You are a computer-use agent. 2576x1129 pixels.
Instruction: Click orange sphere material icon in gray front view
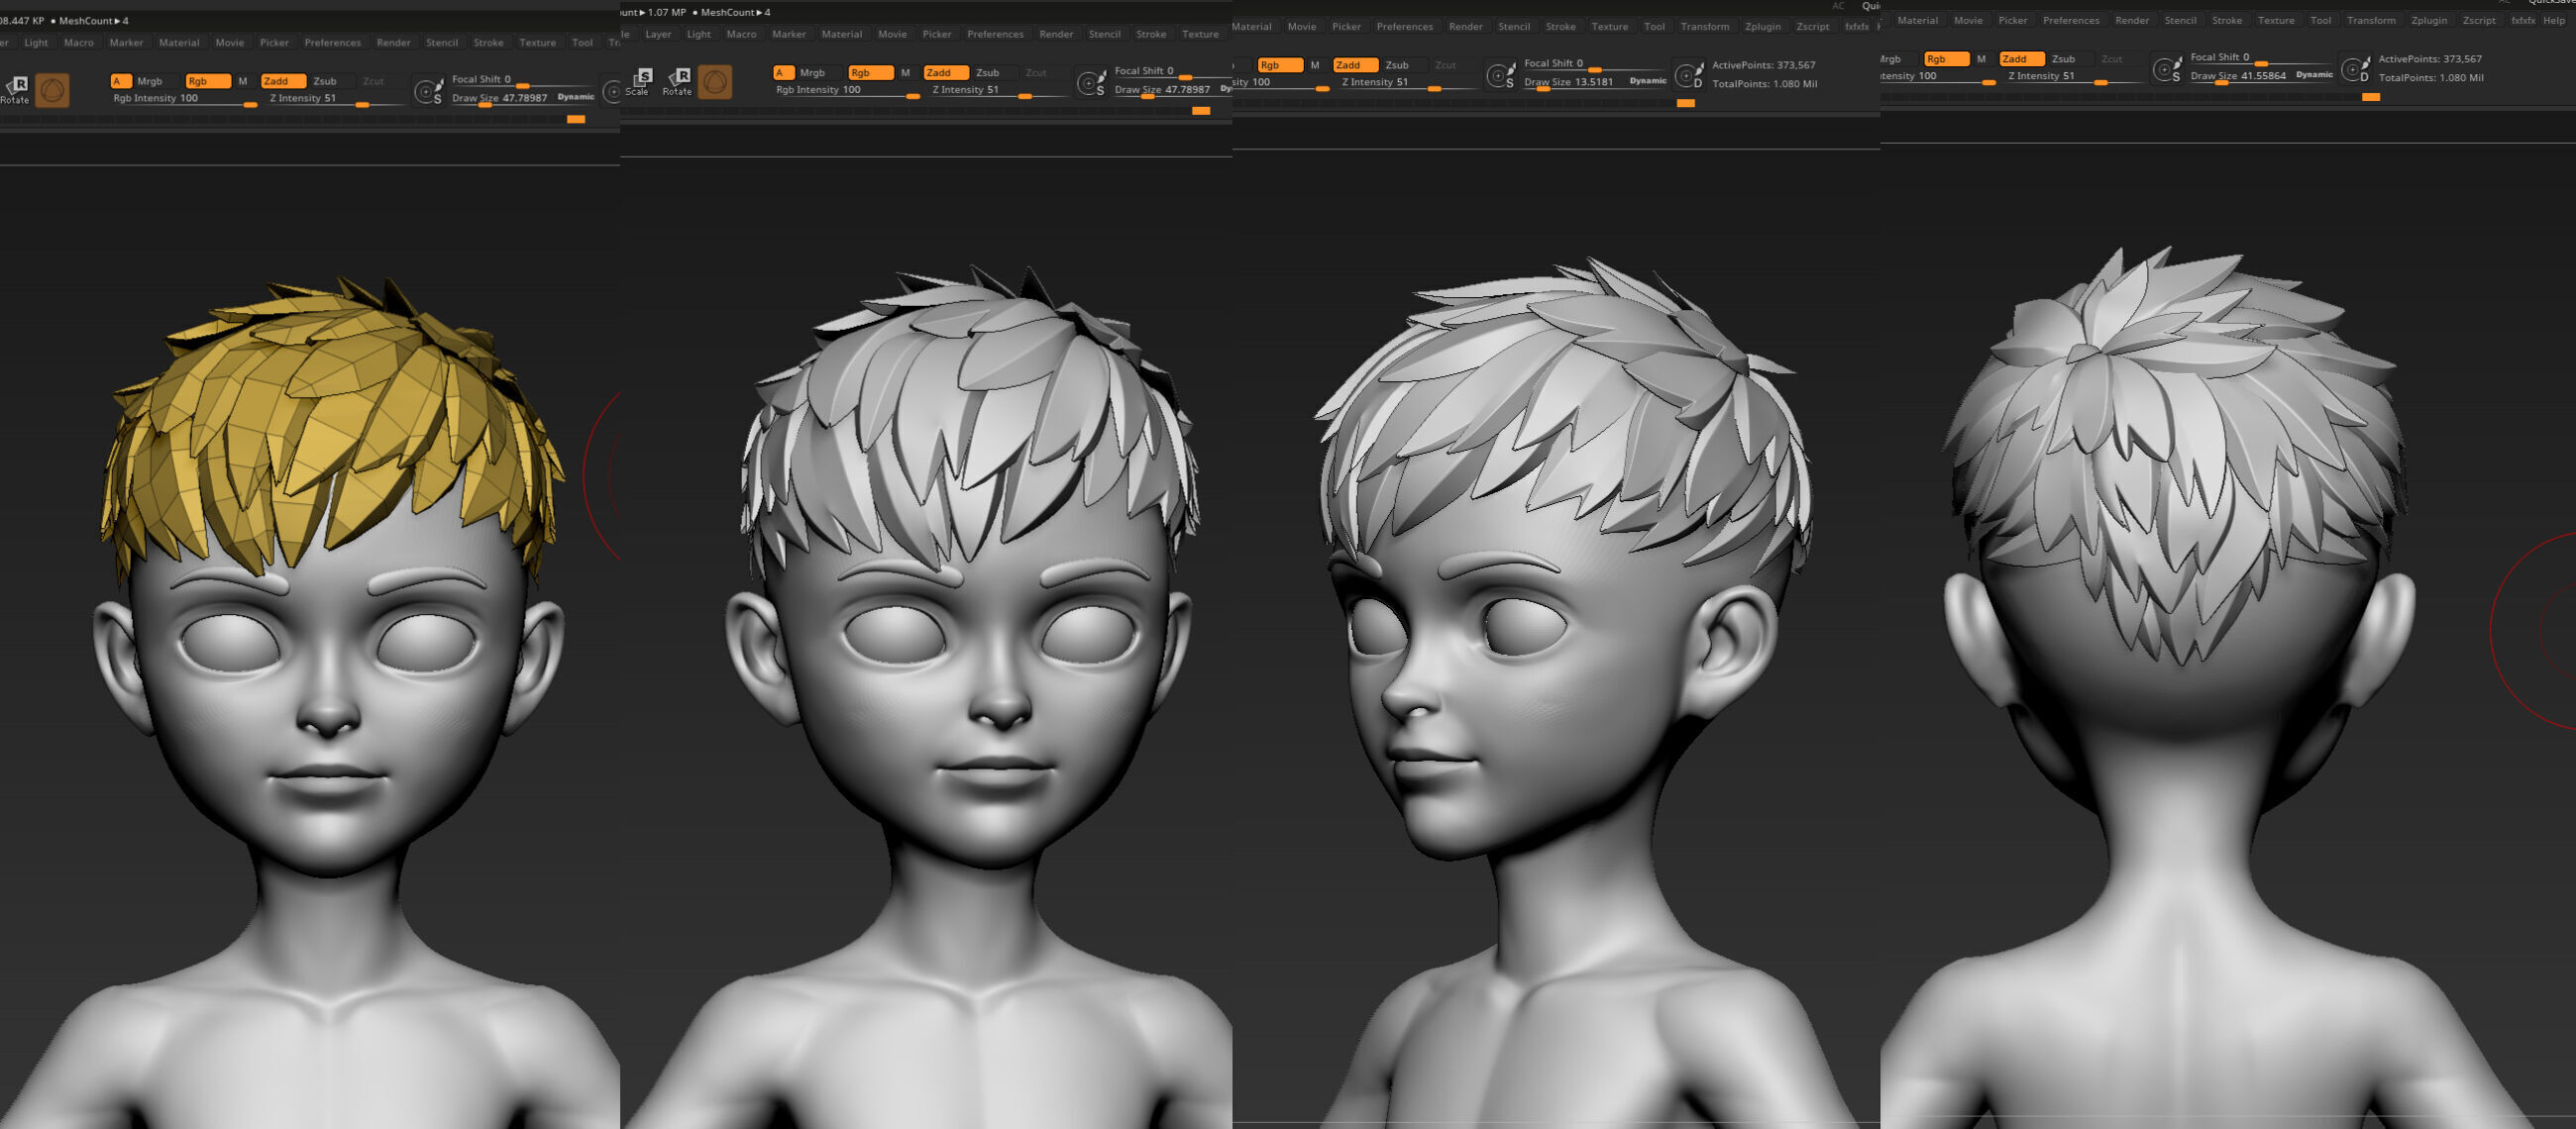point(714,81)
